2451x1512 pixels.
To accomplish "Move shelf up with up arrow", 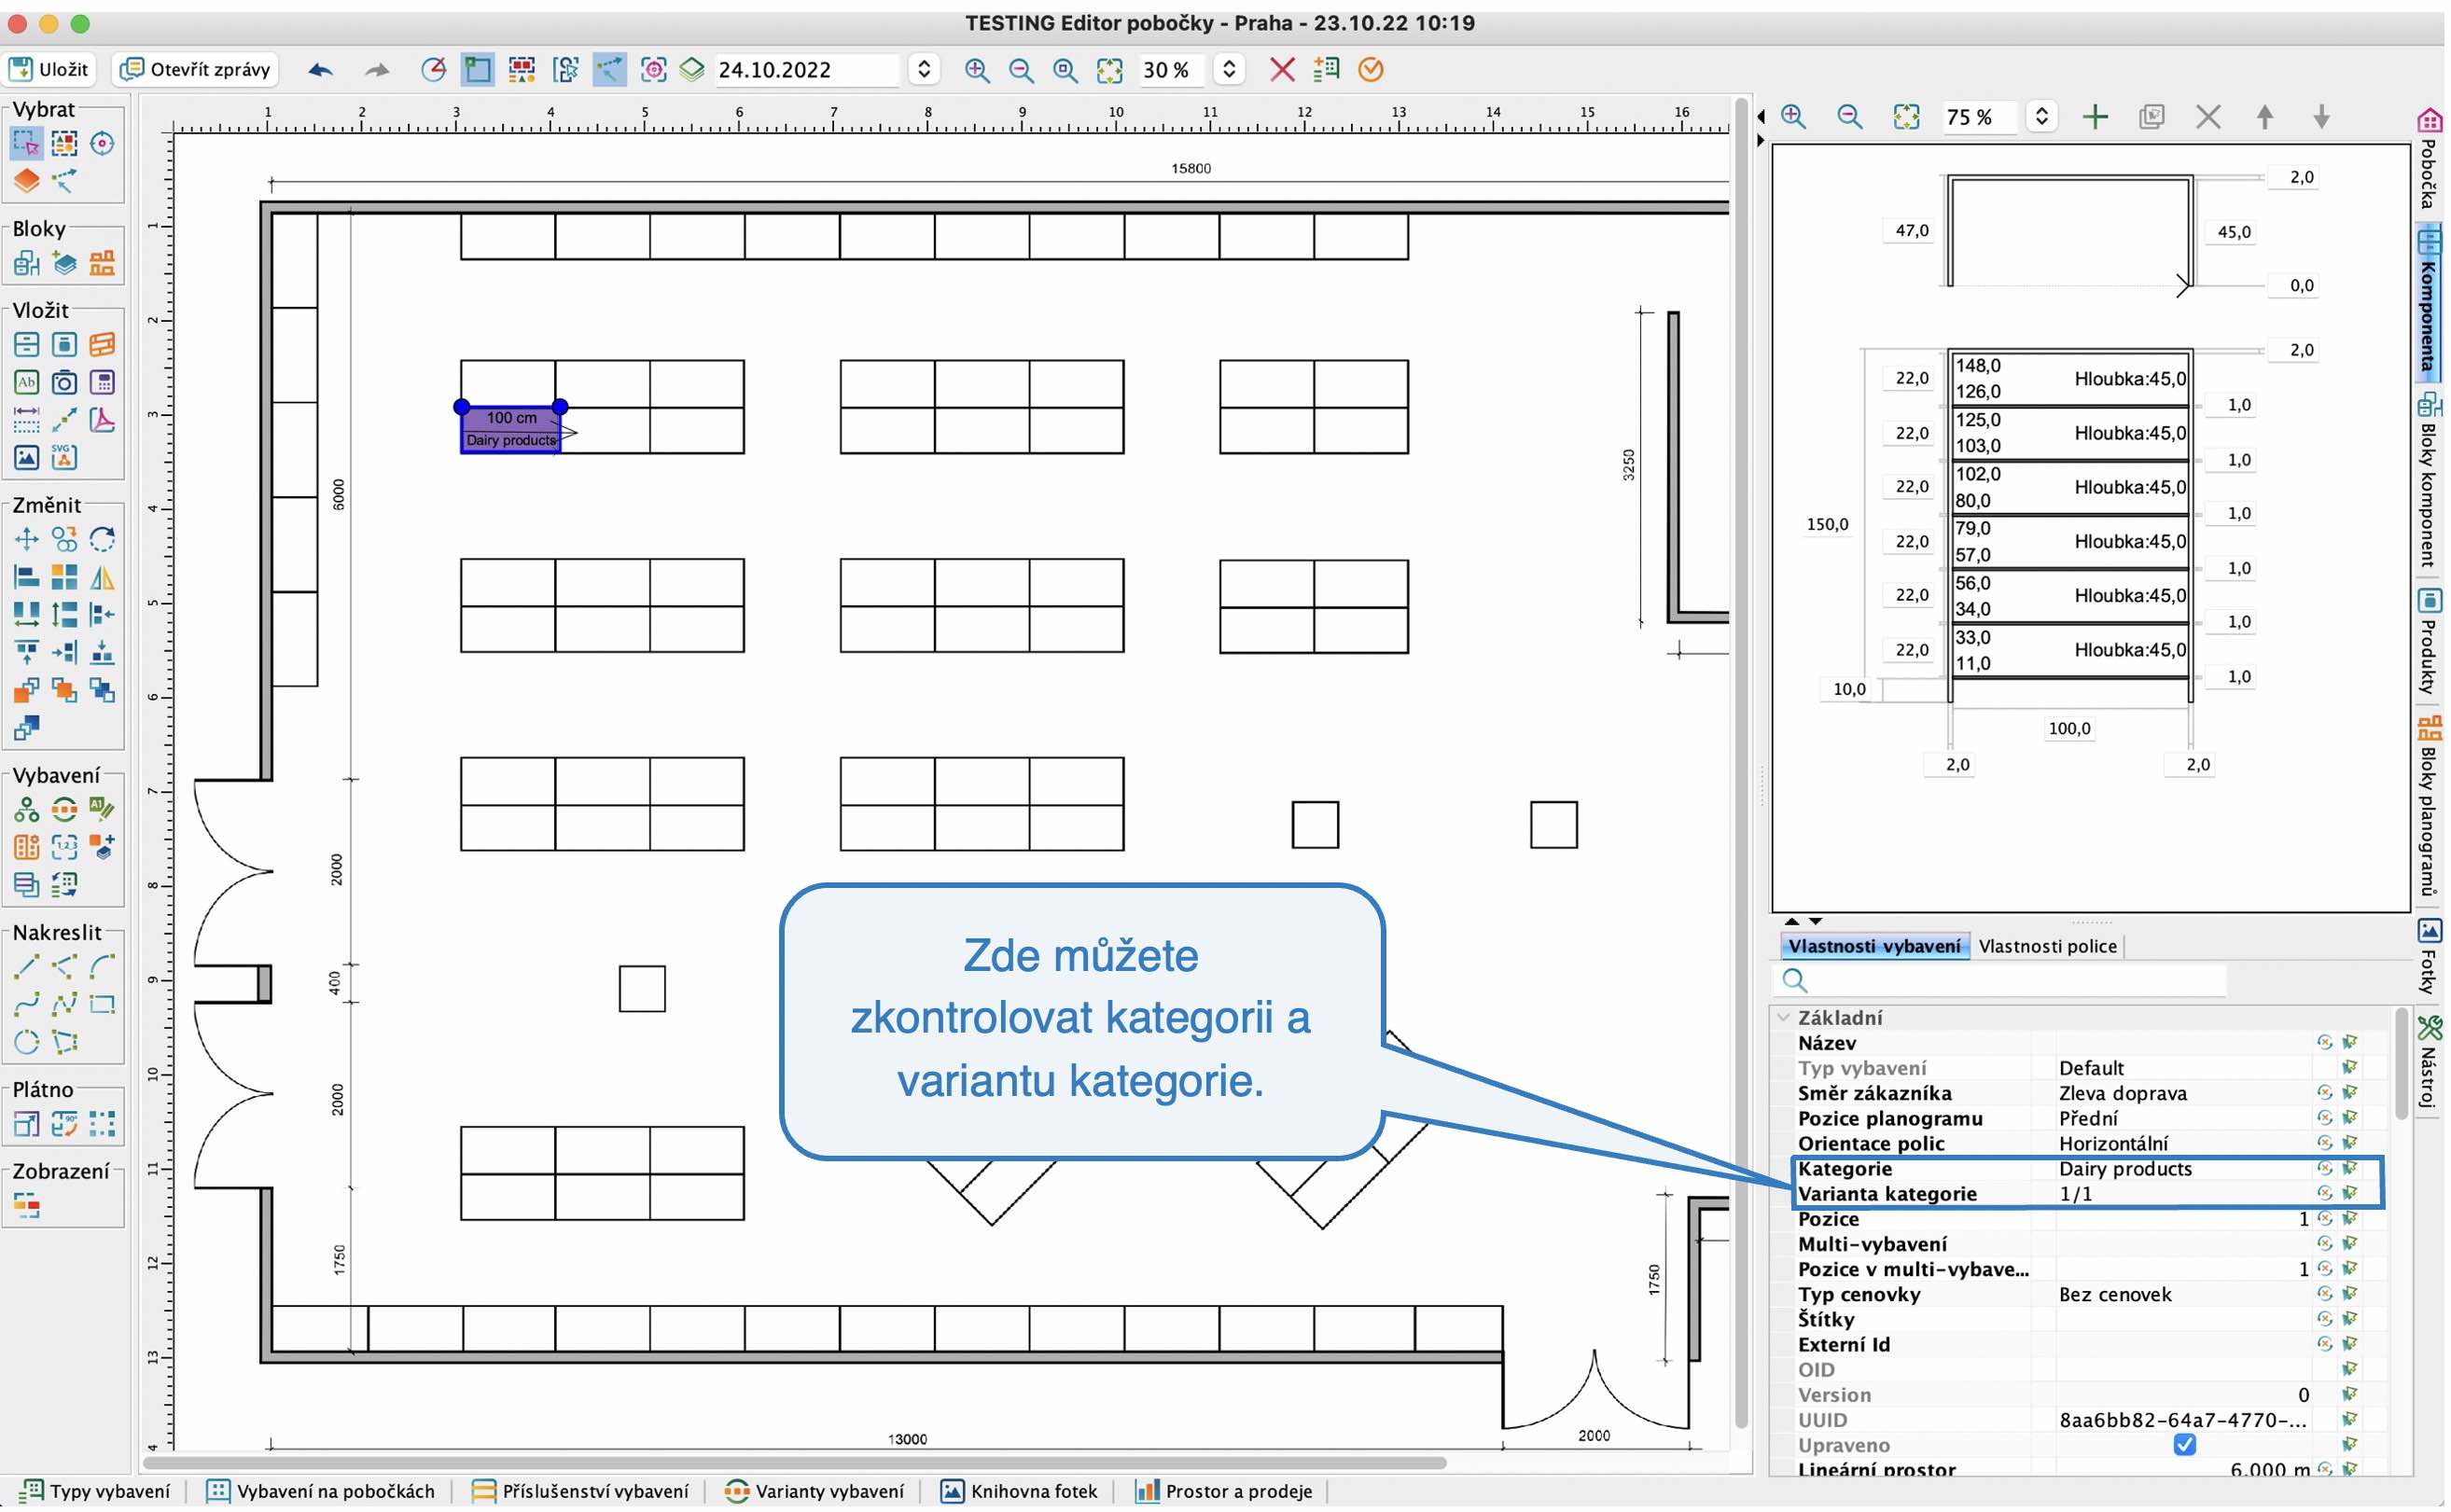I will click(x=2265, y=117).
